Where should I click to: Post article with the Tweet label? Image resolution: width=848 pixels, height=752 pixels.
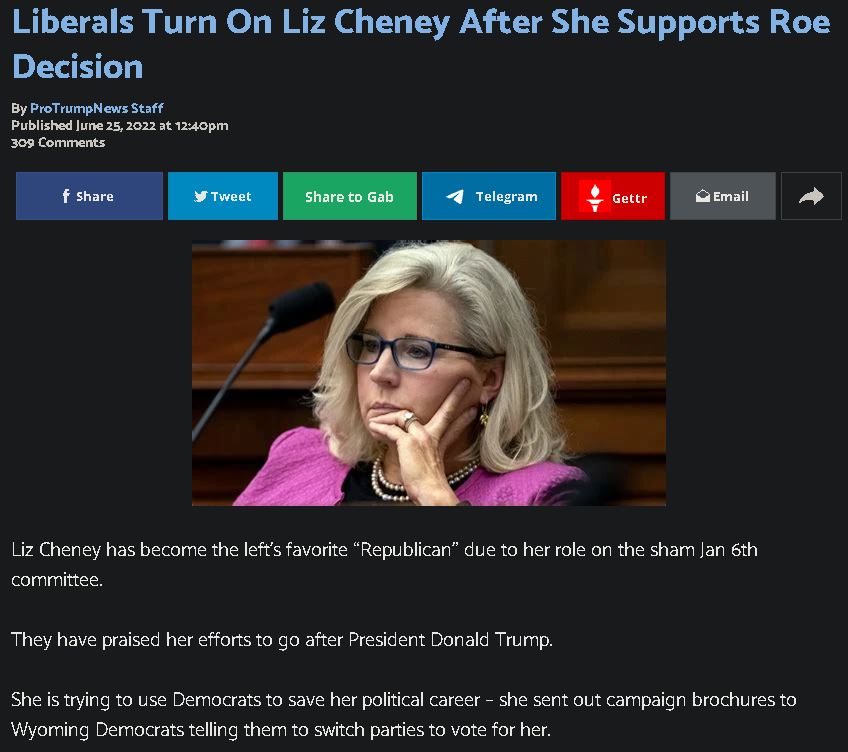pyautogui.click(x=231, y=196)
